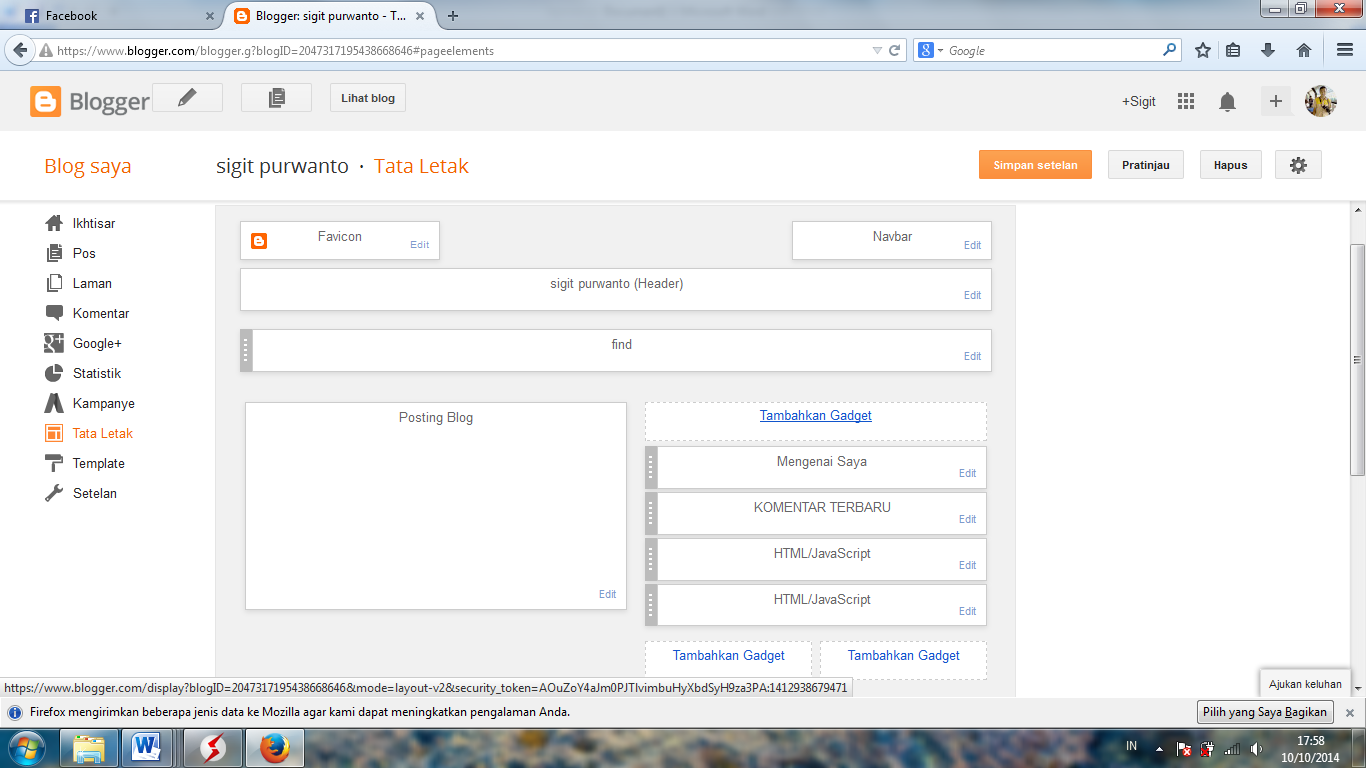Screen dimensions: 1366x768
Task: Click the top sidebar Tambahkan Gadget link
Action: click(816, 416)
